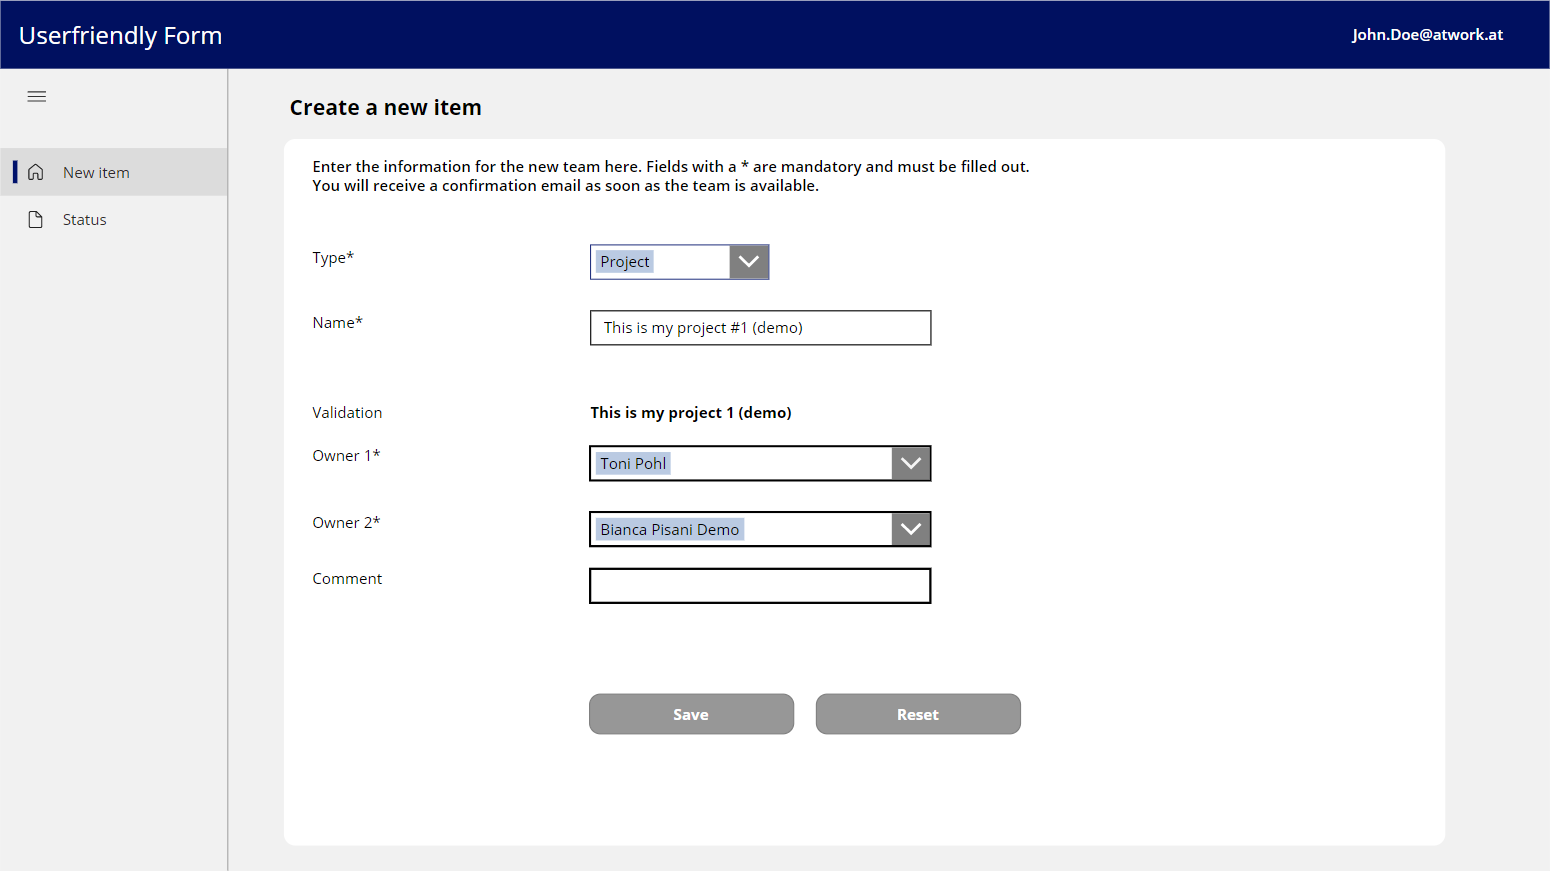Select the Name input field with project text
Image resolution: width=1550 pixels, height=871 pixels.
point(760,327)
